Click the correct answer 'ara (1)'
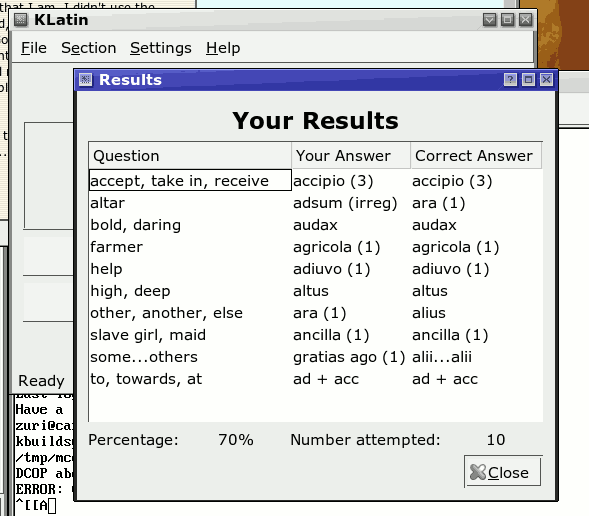Image resolution: width=589 pixels, height=516 pixels. pos(438,203)
